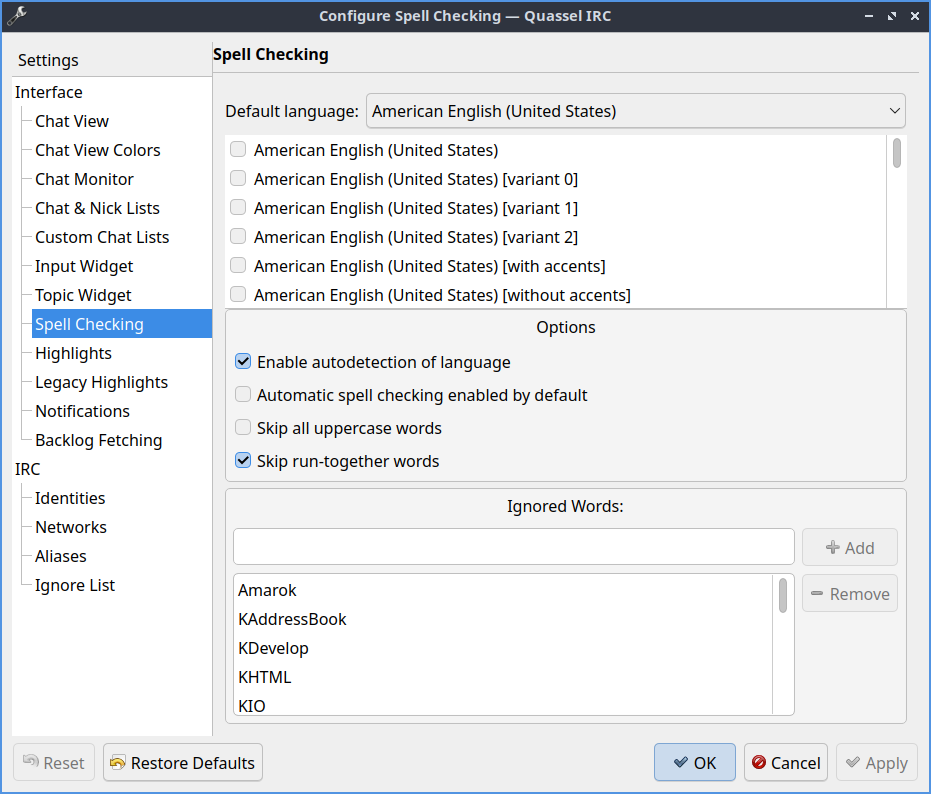Enable autodetection of language checkbox
The height and width of the screenshot is (794, 931).
point(243,362)
